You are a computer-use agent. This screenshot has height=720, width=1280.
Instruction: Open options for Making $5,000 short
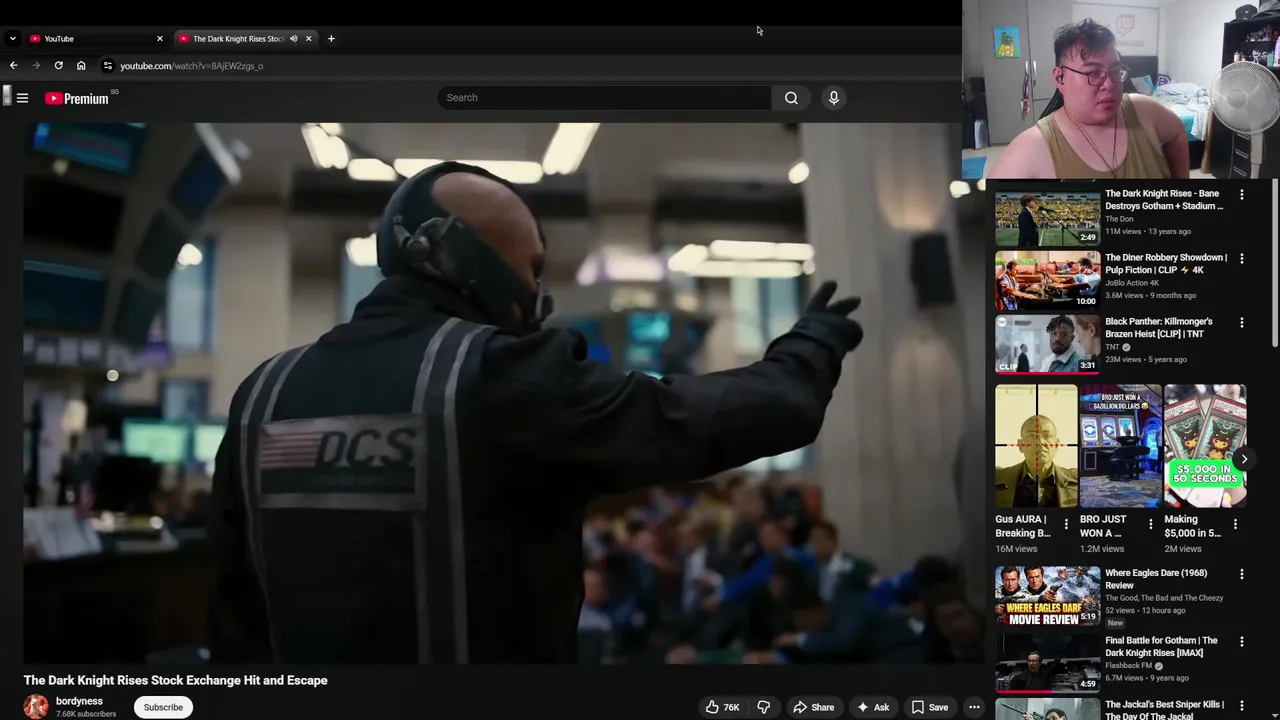(1235, 524)
